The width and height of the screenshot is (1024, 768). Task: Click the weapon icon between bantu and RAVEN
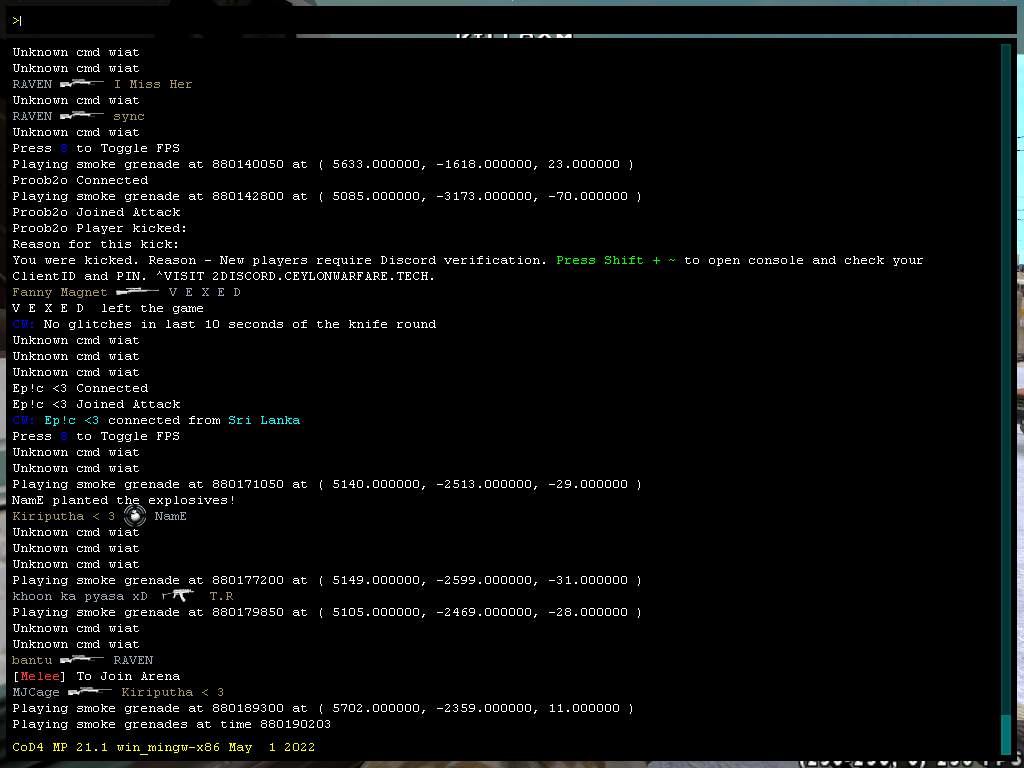82,660
